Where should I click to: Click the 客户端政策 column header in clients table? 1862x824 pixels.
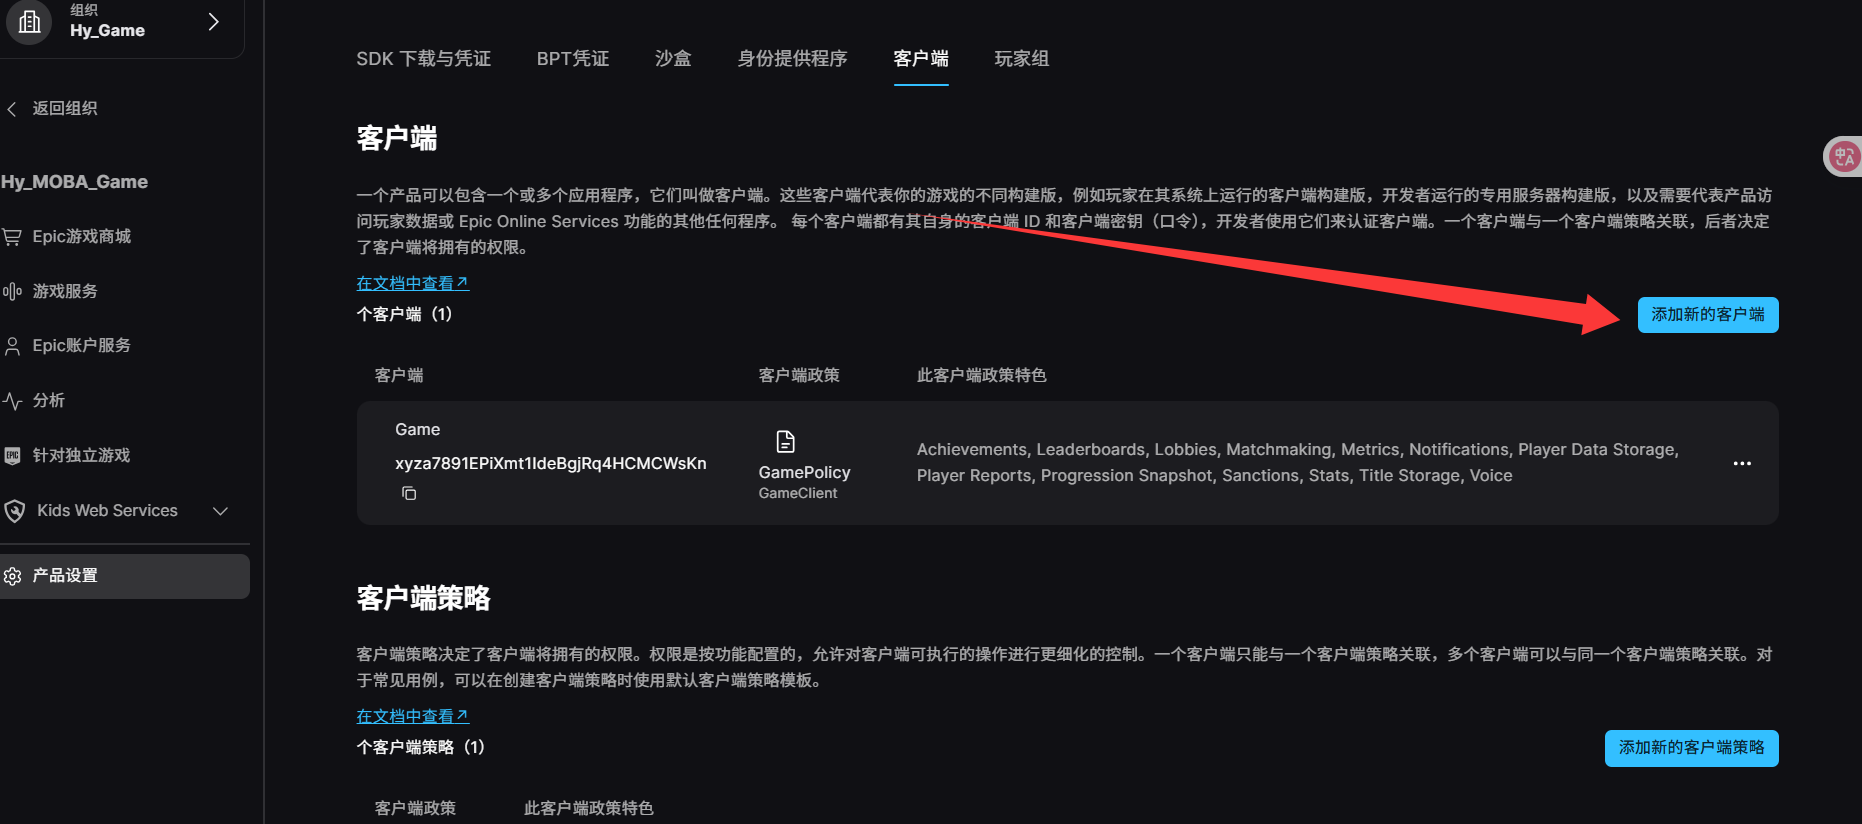coord(799,376)
